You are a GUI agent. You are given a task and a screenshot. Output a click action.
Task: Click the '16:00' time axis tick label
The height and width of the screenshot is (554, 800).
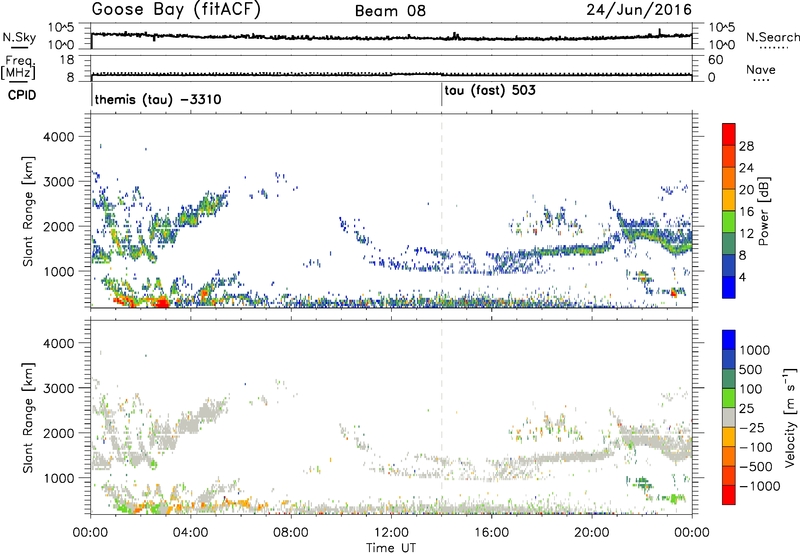tap(491, 533)
